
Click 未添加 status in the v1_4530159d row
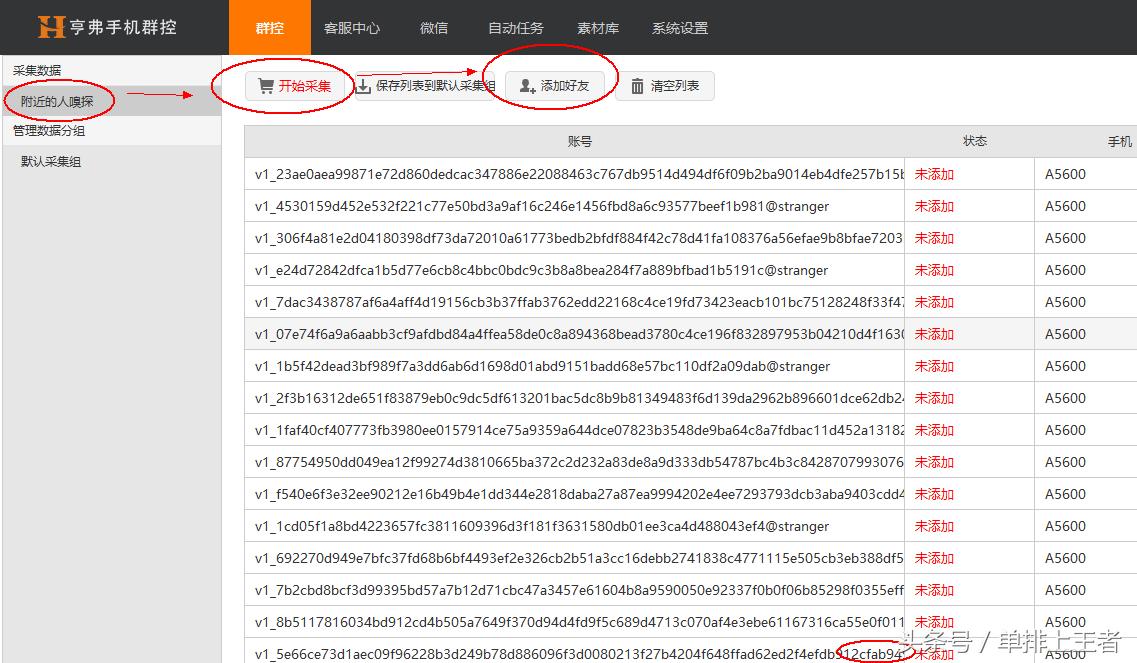tap(934, 206)
